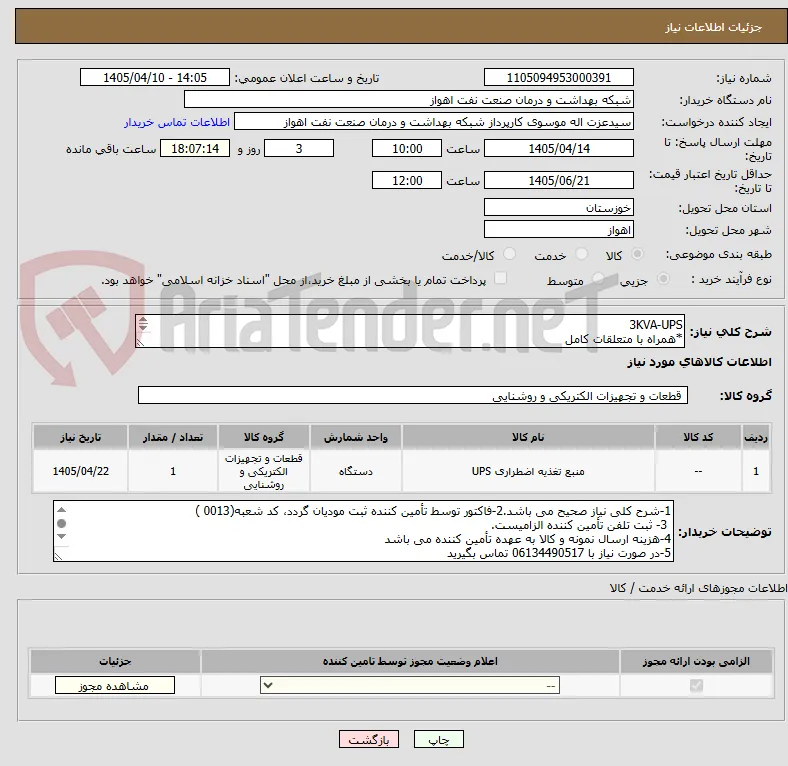788x766 pixels.
Task: Select the کالا/خدمت radio button
Action: point(509,254)
